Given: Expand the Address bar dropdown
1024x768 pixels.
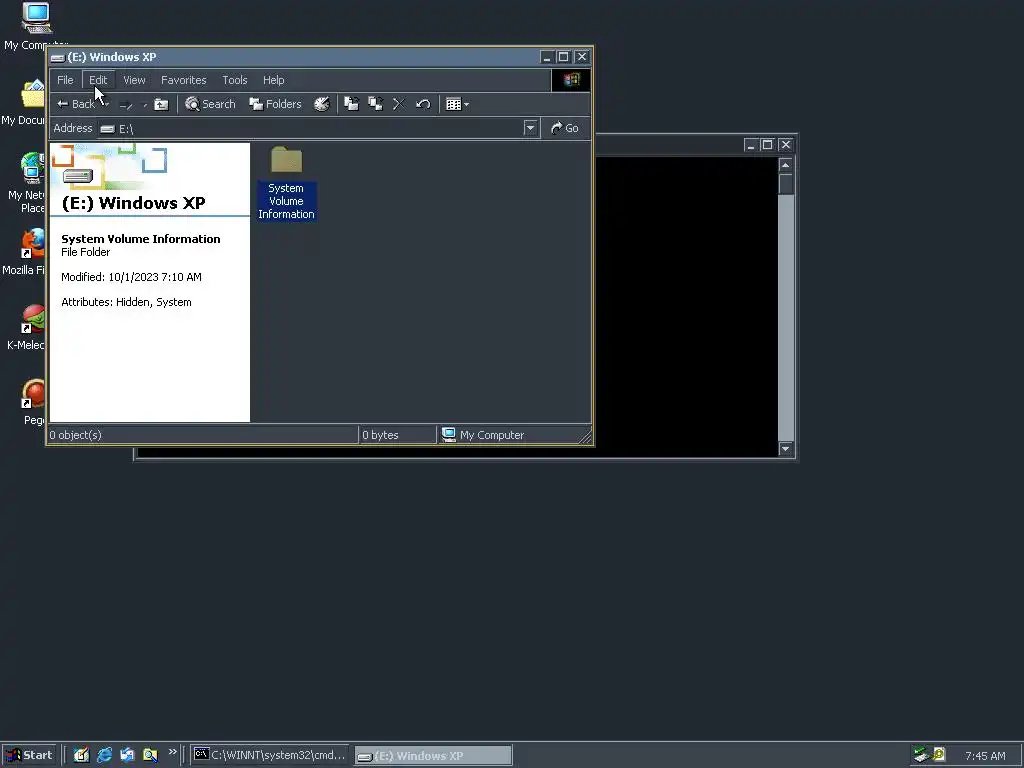Looking at the screenshot, I should [x=530, y=128].
